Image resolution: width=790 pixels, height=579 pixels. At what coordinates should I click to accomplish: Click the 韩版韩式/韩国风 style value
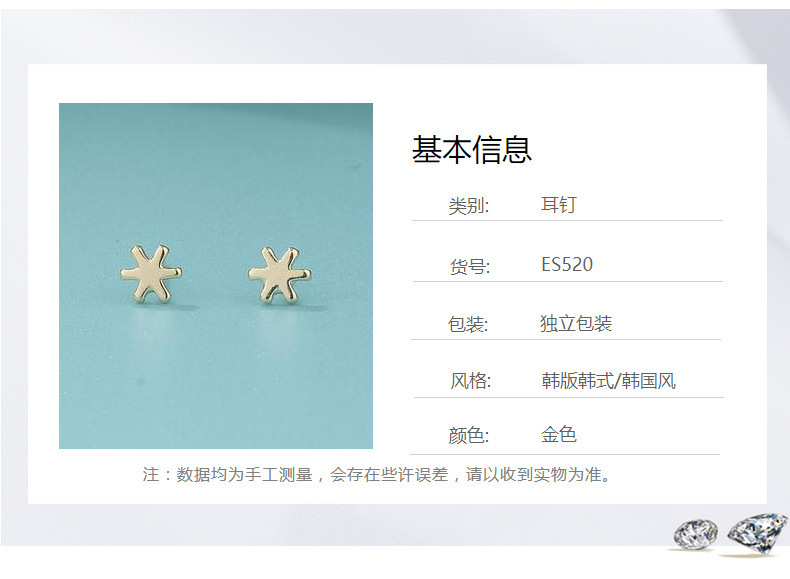609,381
